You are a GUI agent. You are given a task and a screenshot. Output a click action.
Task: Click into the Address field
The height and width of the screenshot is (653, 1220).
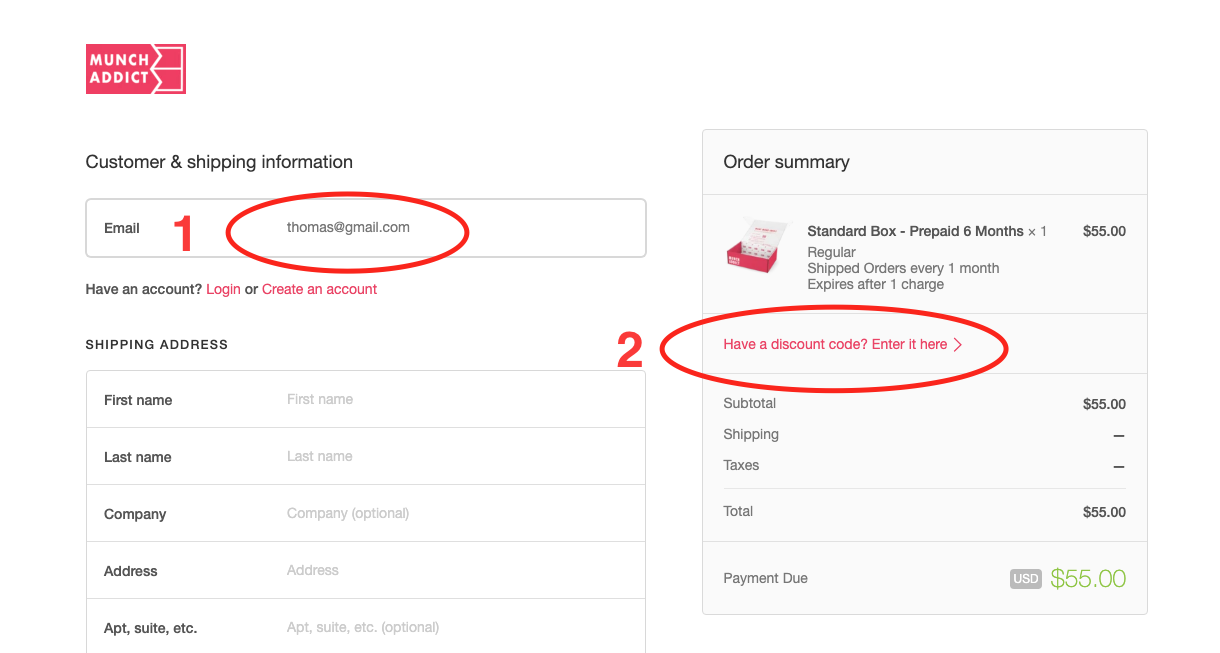pos(366,570)
